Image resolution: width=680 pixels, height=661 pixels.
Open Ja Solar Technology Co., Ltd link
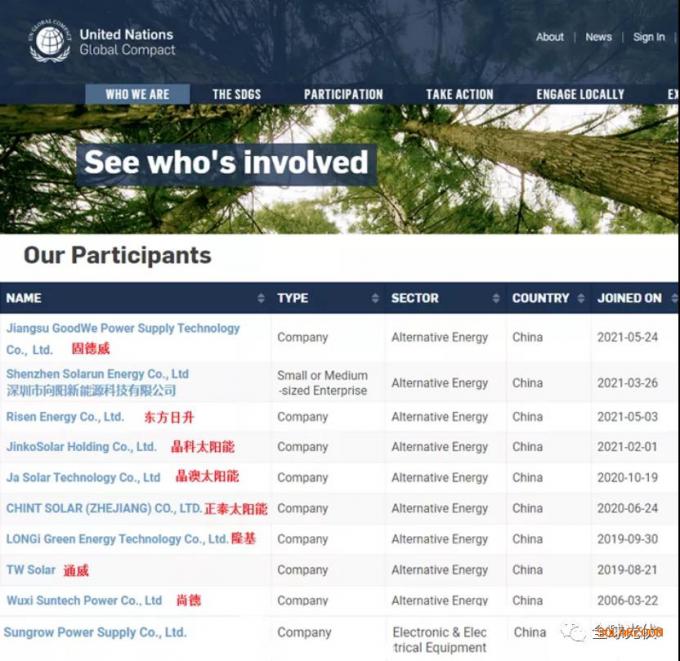[83, 478]
